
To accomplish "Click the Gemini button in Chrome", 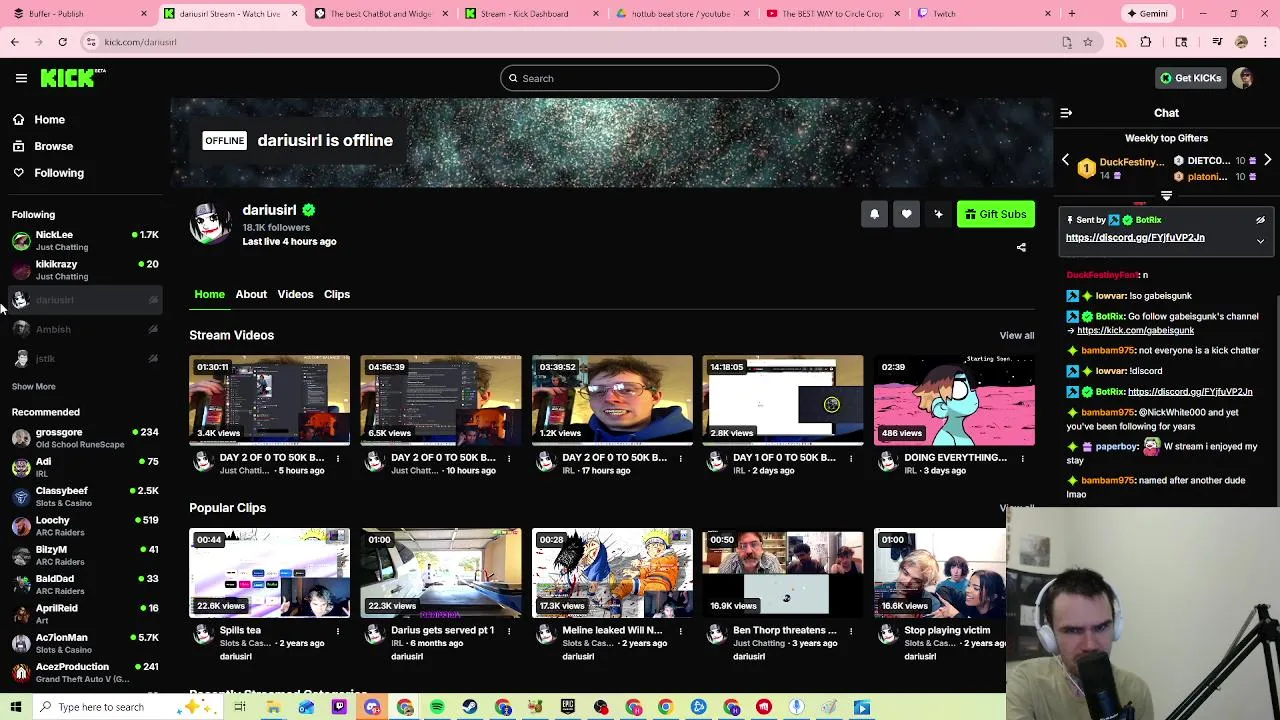I will pyautogui.click(x=1147, y=14).
